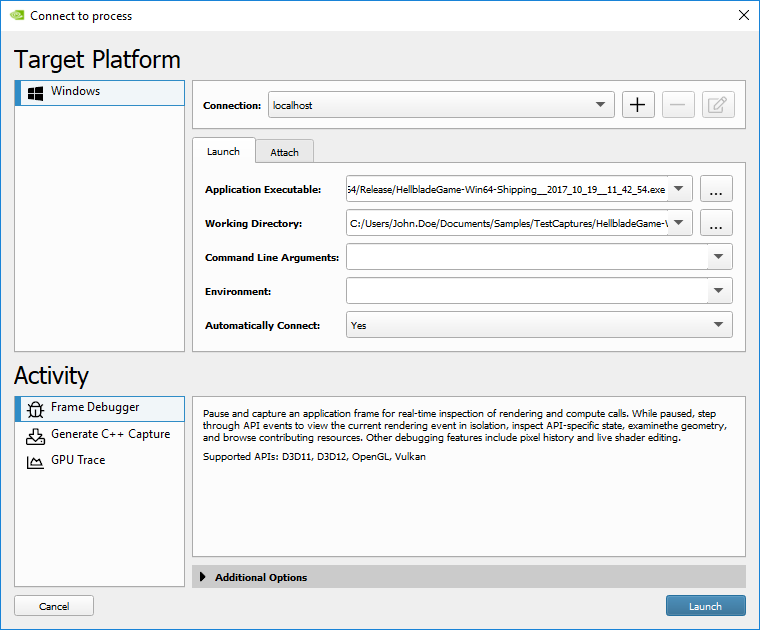Select the Windows target platform
The width and height of the screenshot is (760, 630).
[99, 92]
